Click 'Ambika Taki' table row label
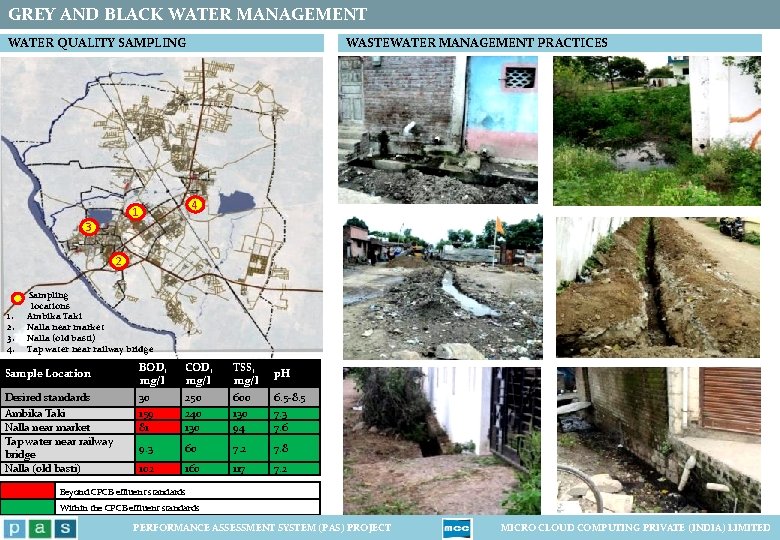 point(35,413)
